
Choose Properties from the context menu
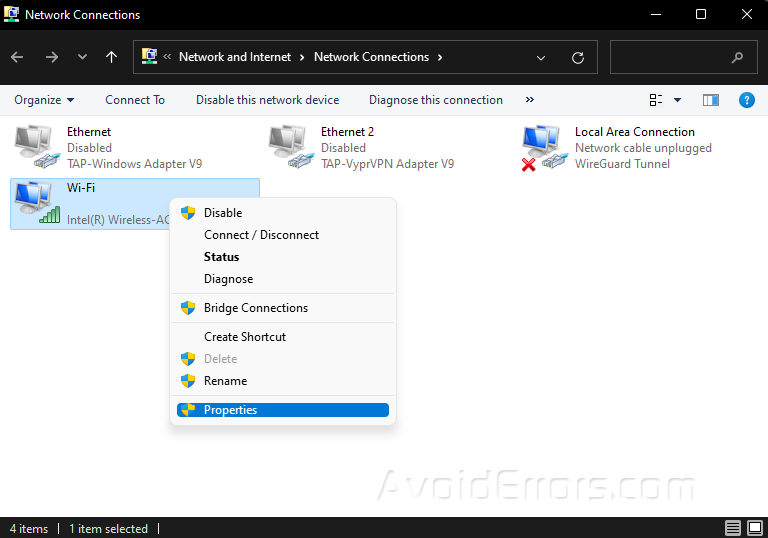point(230,410)
